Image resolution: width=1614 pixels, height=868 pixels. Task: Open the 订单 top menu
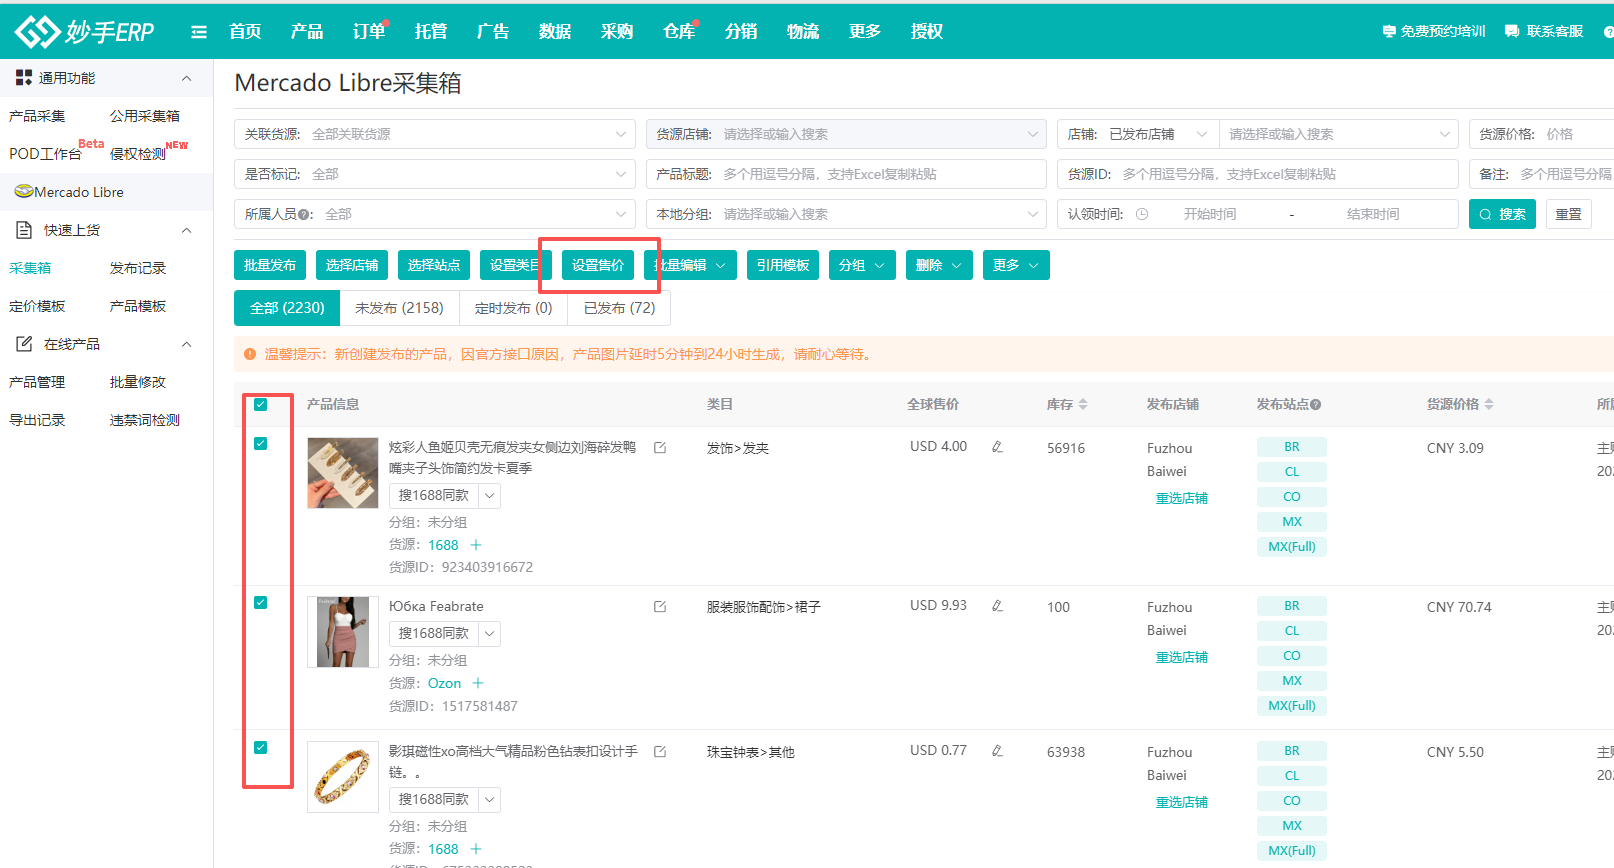click(x=368, y=32)
